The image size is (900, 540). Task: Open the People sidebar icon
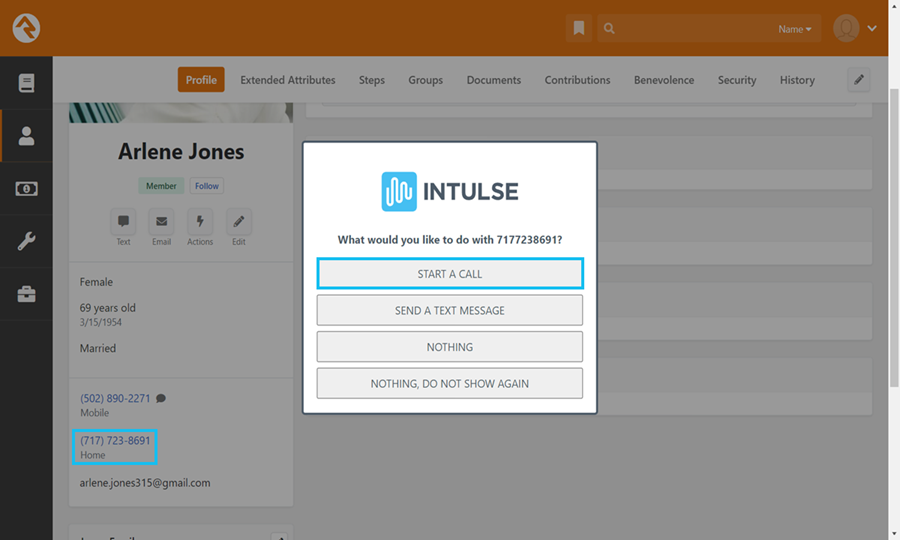26,136
